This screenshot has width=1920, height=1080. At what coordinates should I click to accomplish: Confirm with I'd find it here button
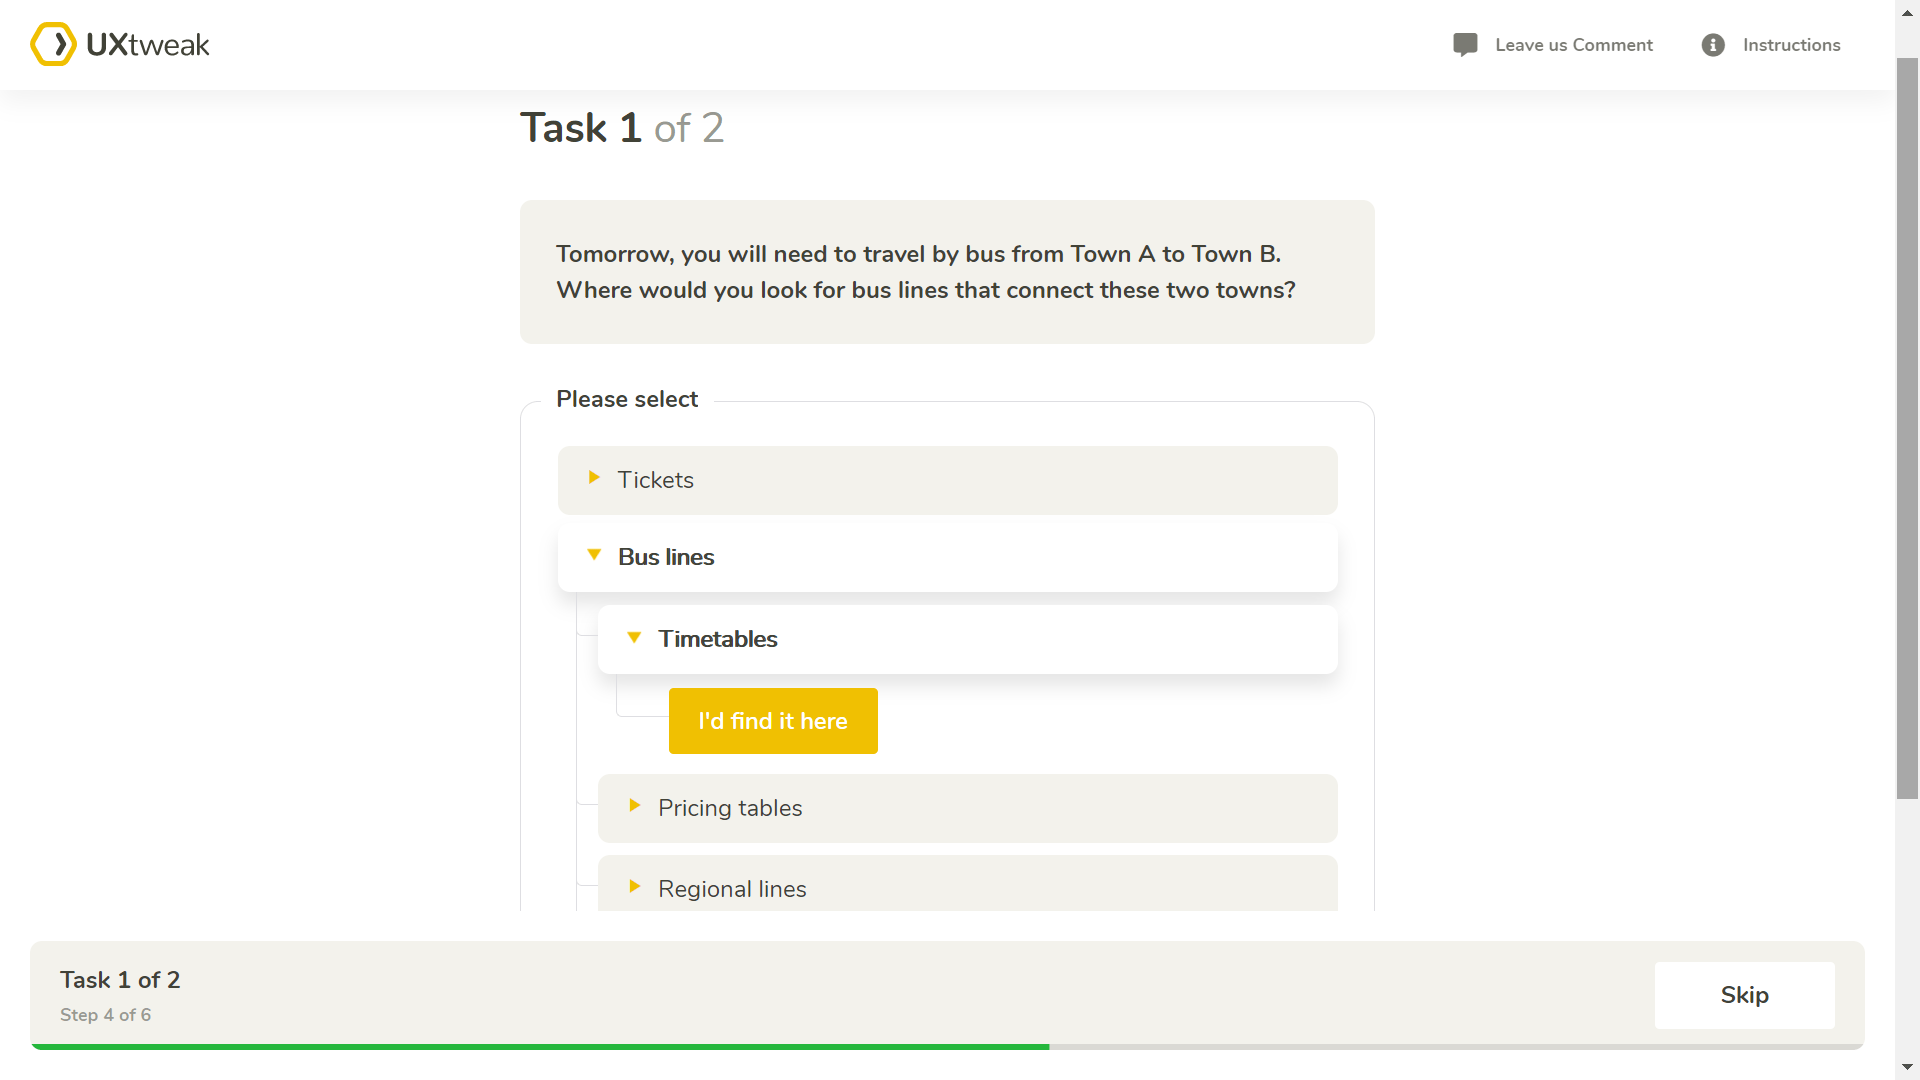tap(773, 721)
